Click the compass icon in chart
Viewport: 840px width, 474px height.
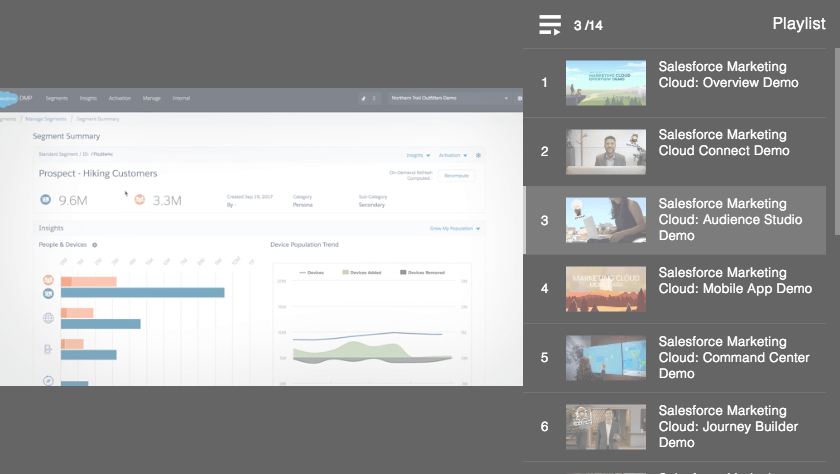(x=48, y=381)
